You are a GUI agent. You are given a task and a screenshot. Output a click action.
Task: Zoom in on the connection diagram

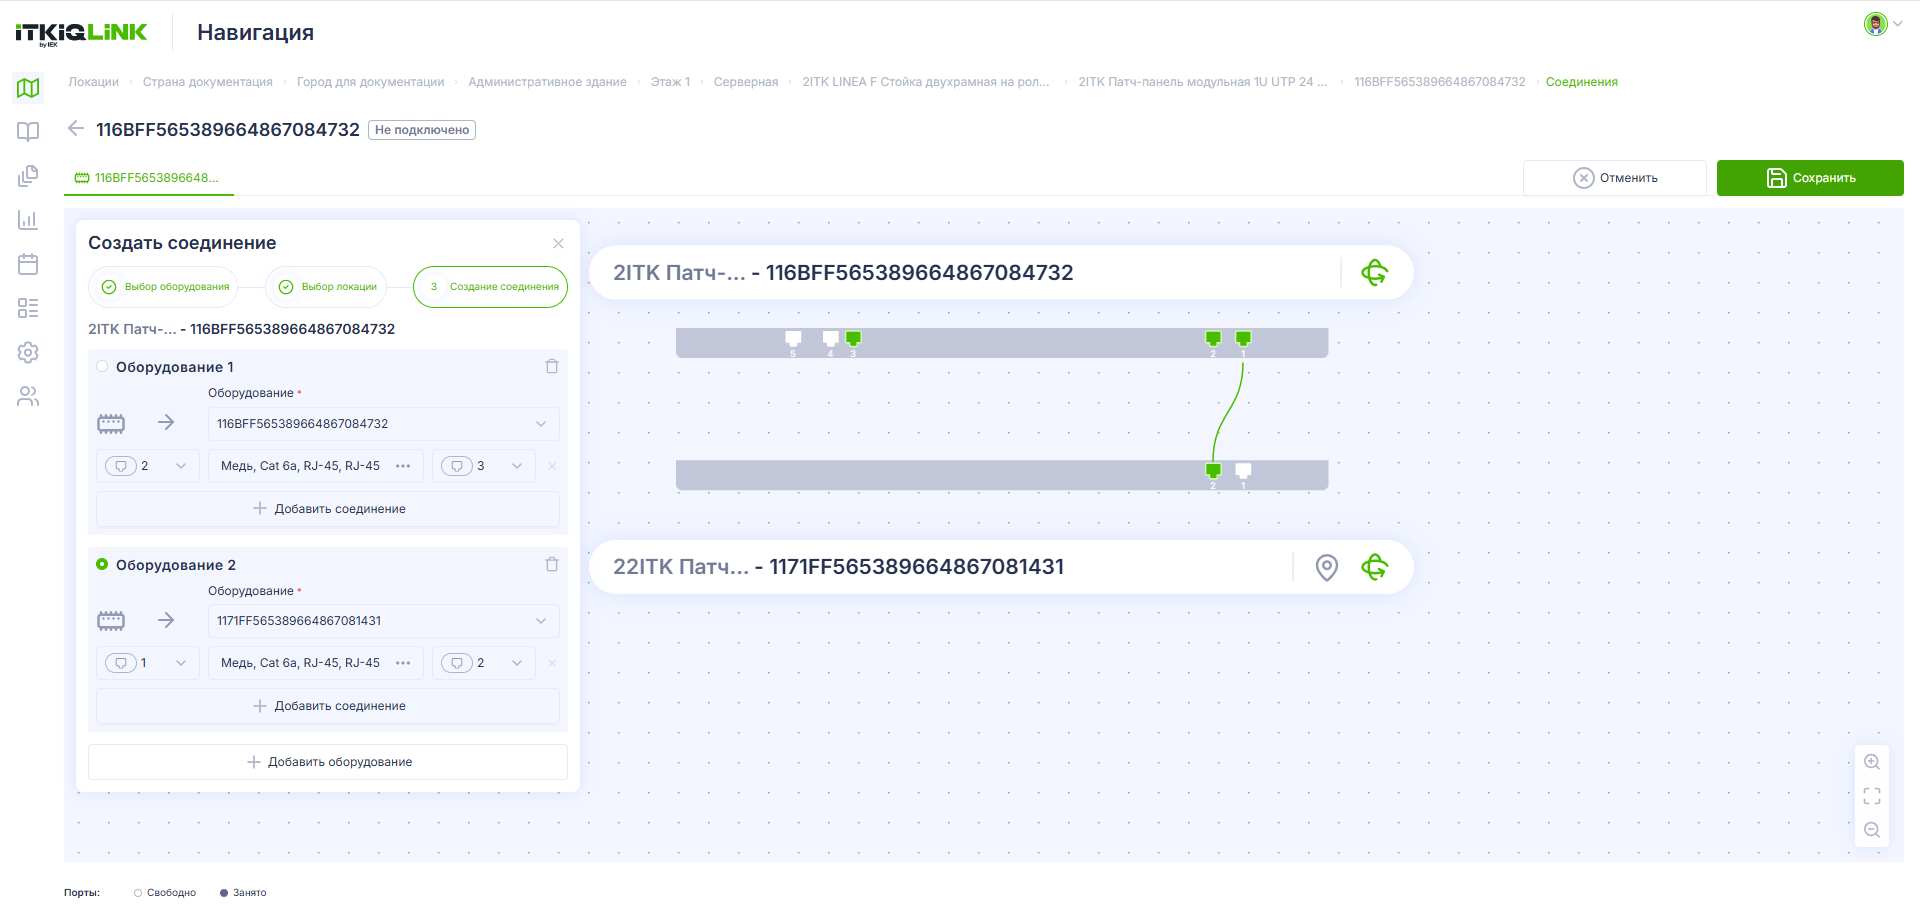click(x=1872, y=762)
